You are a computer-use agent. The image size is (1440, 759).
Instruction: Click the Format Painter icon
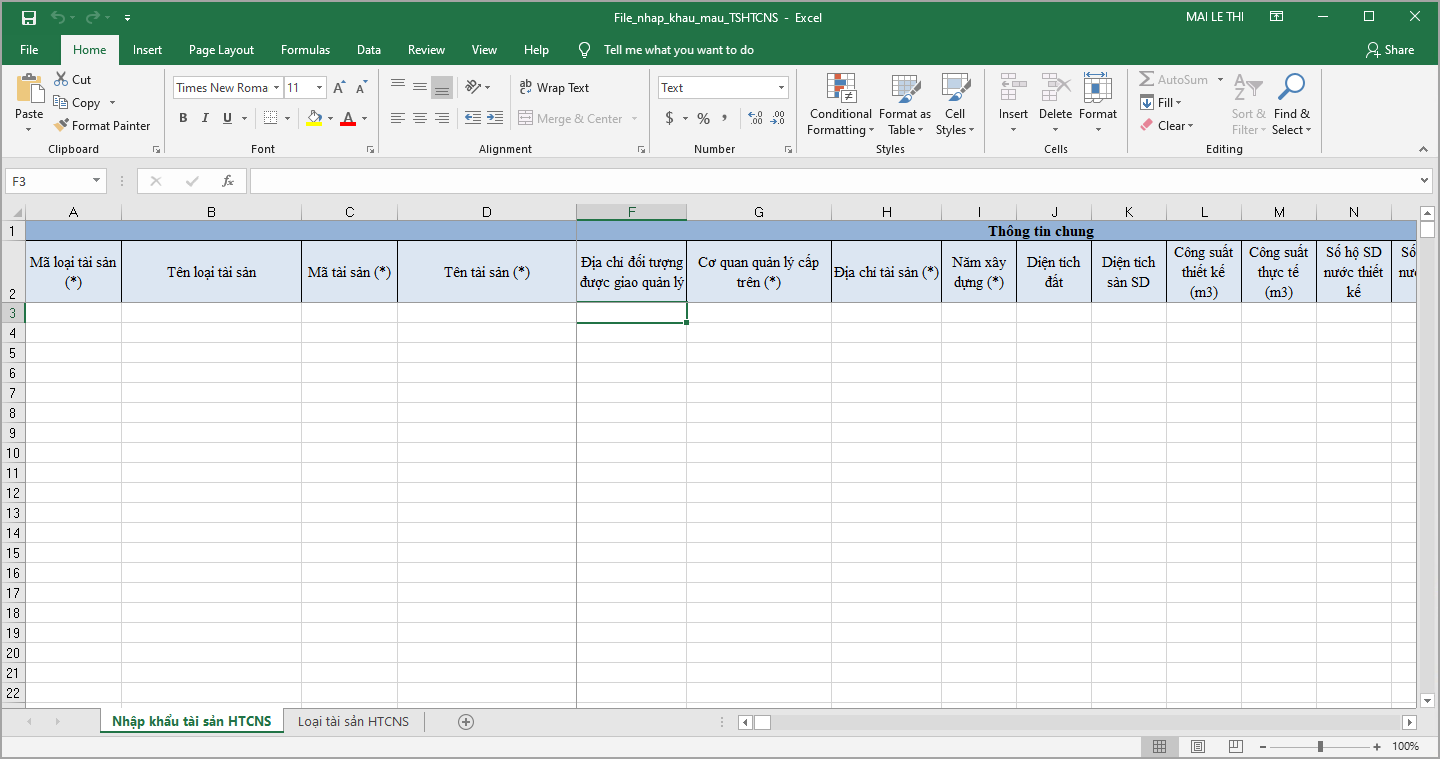pos(62,126)
